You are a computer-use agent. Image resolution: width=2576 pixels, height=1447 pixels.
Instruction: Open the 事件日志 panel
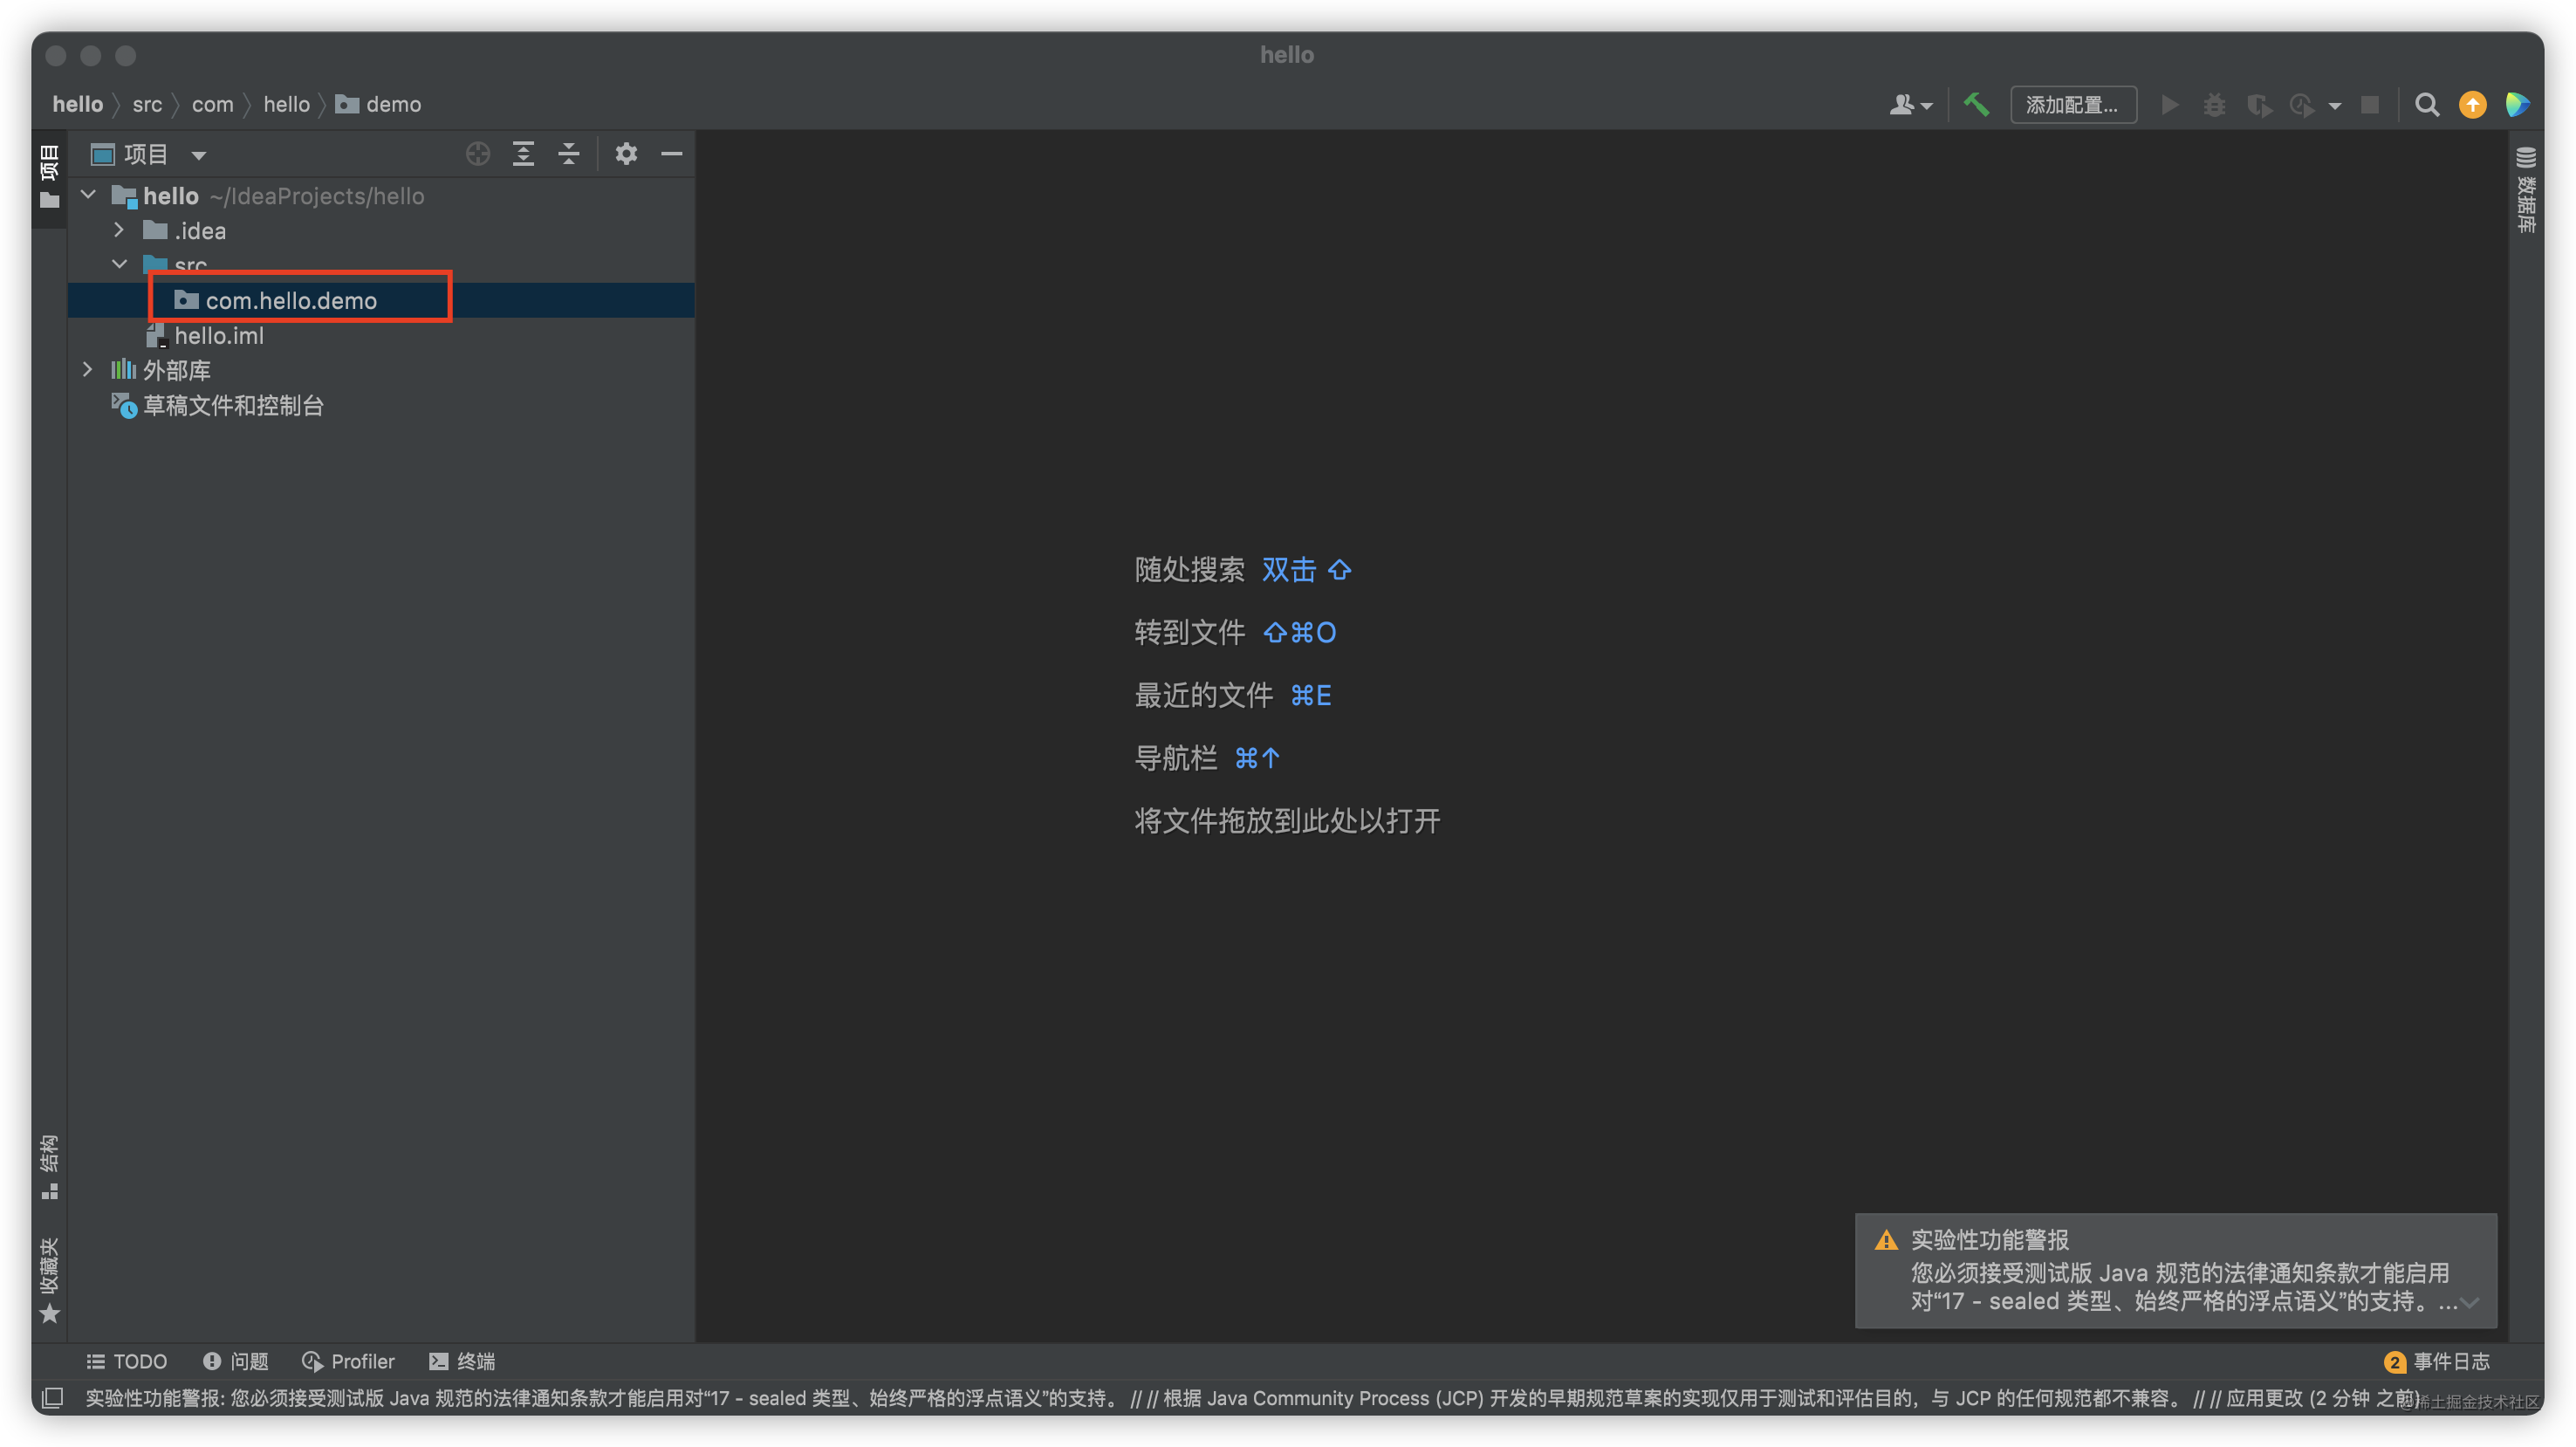(2437, 1361)
